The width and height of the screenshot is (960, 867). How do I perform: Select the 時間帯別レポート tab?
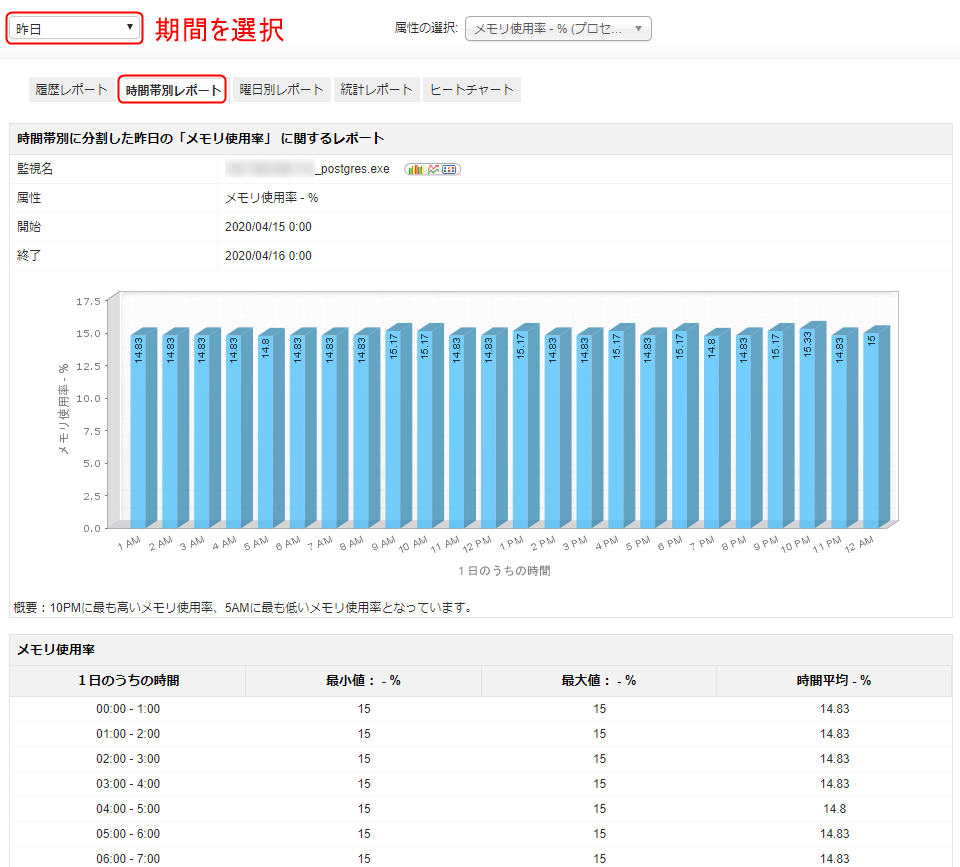tap(173, 90)
